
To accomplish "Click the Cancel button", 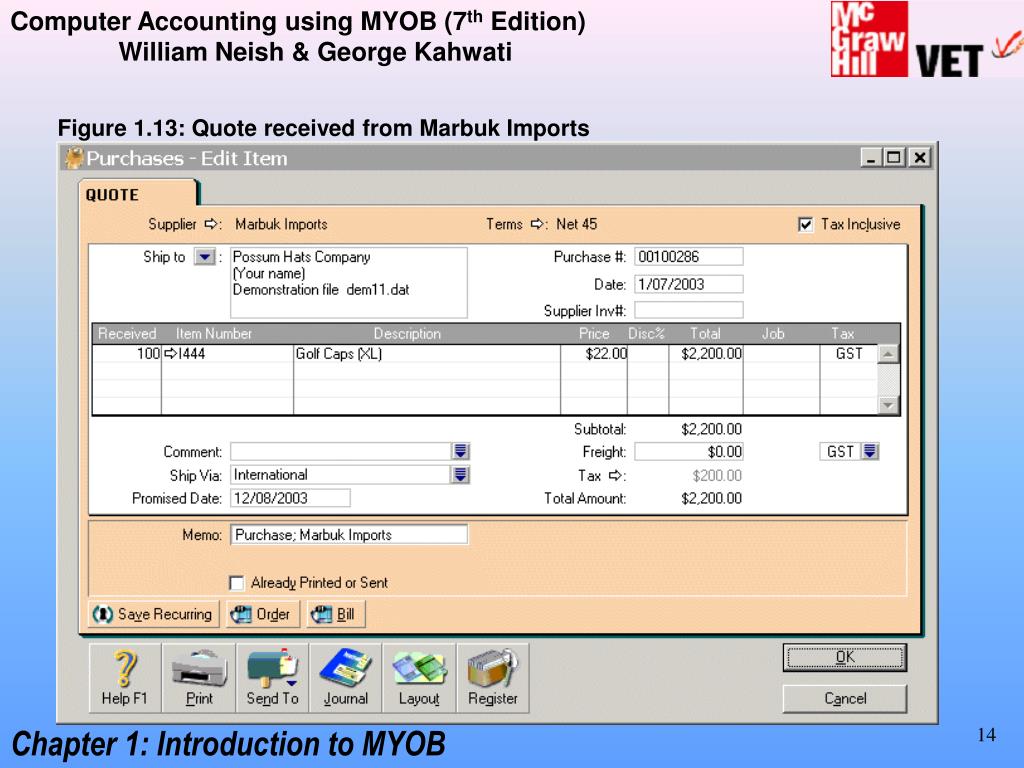I will (845, 699).
